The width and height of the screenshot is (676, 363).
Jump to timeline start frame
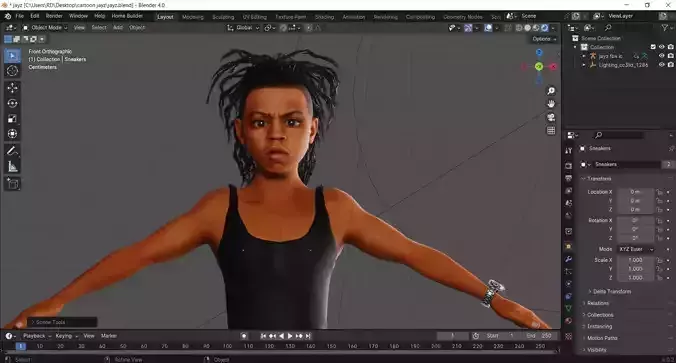263,336
